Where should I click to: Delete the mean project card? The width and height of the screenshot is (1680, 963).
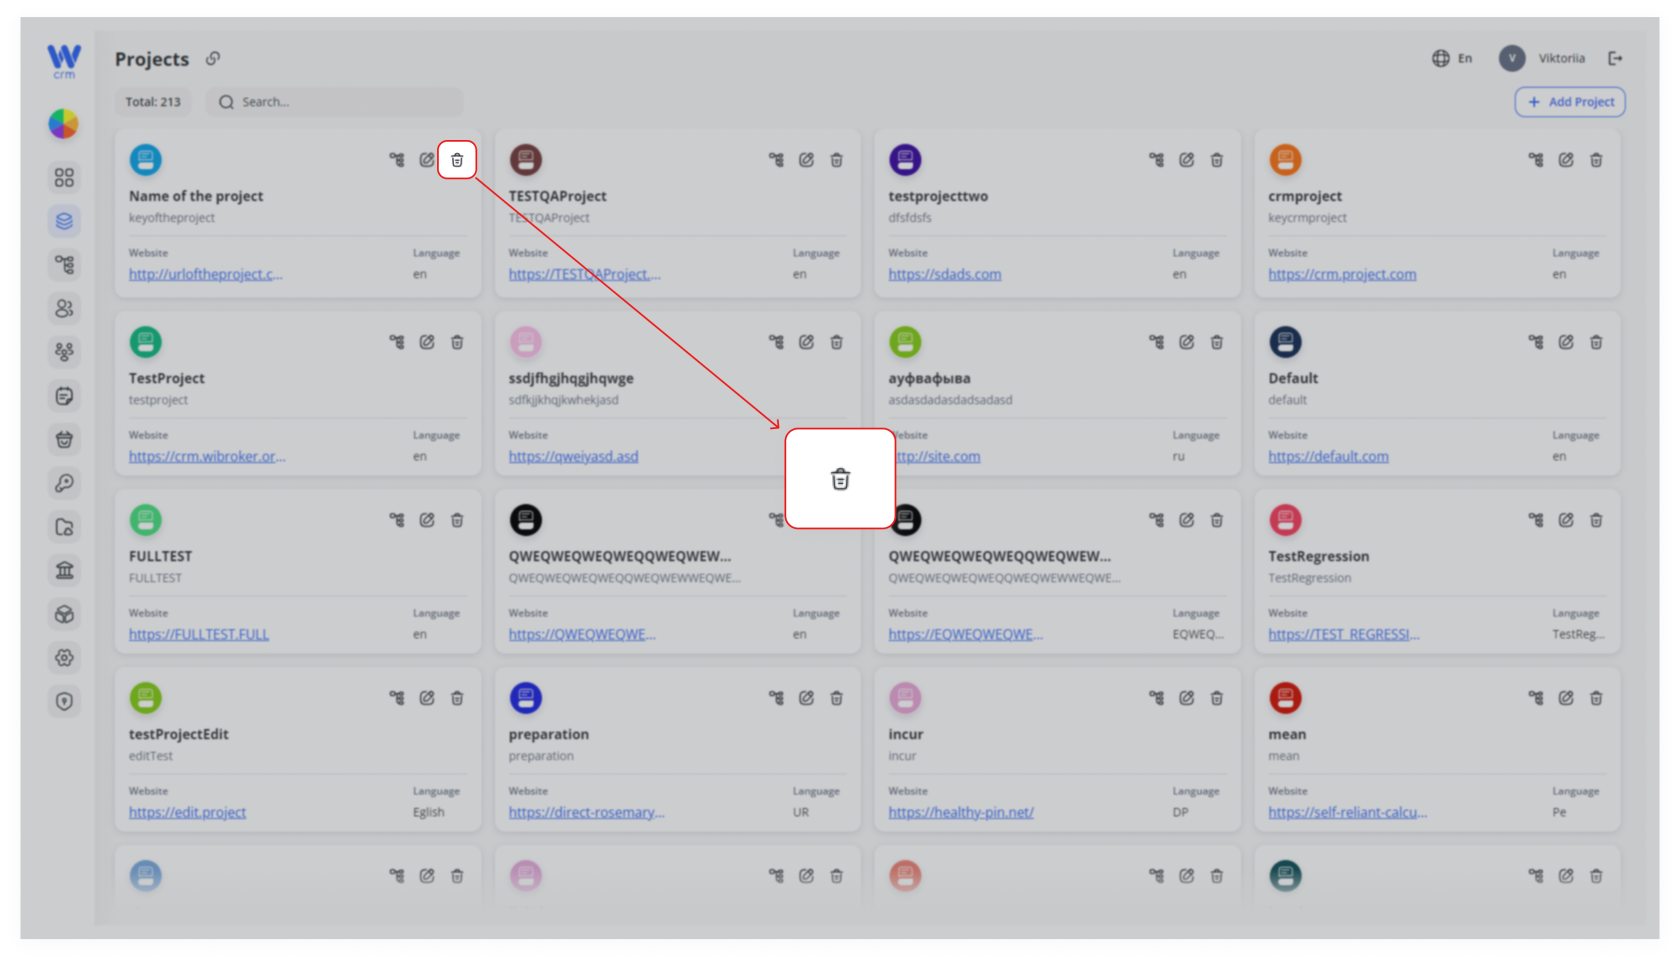click(1596, 698)
